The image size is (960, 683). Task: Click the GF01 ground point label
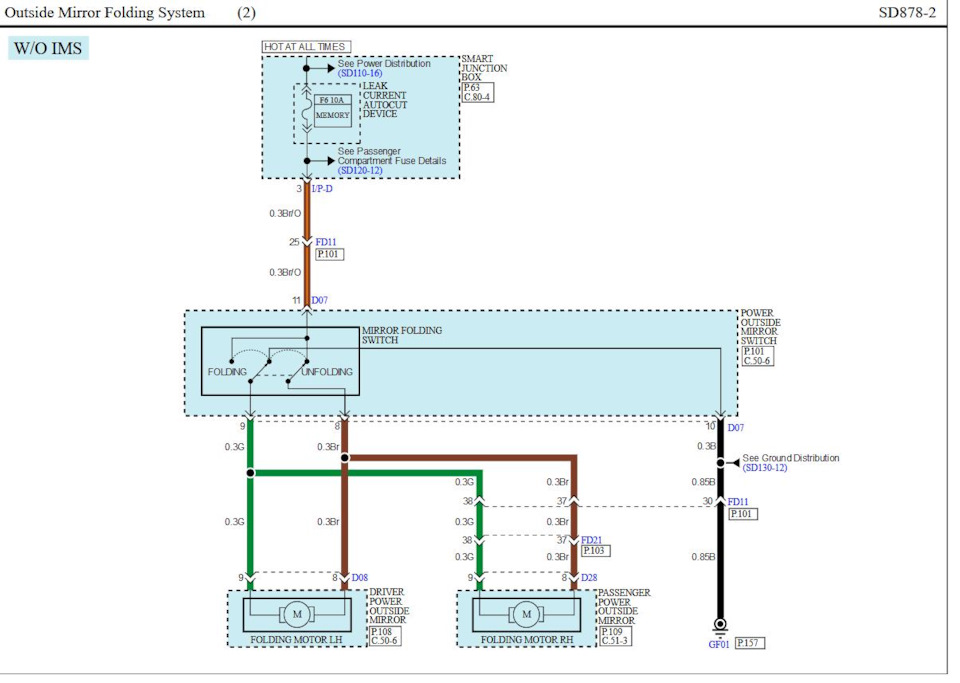(719, 645)
